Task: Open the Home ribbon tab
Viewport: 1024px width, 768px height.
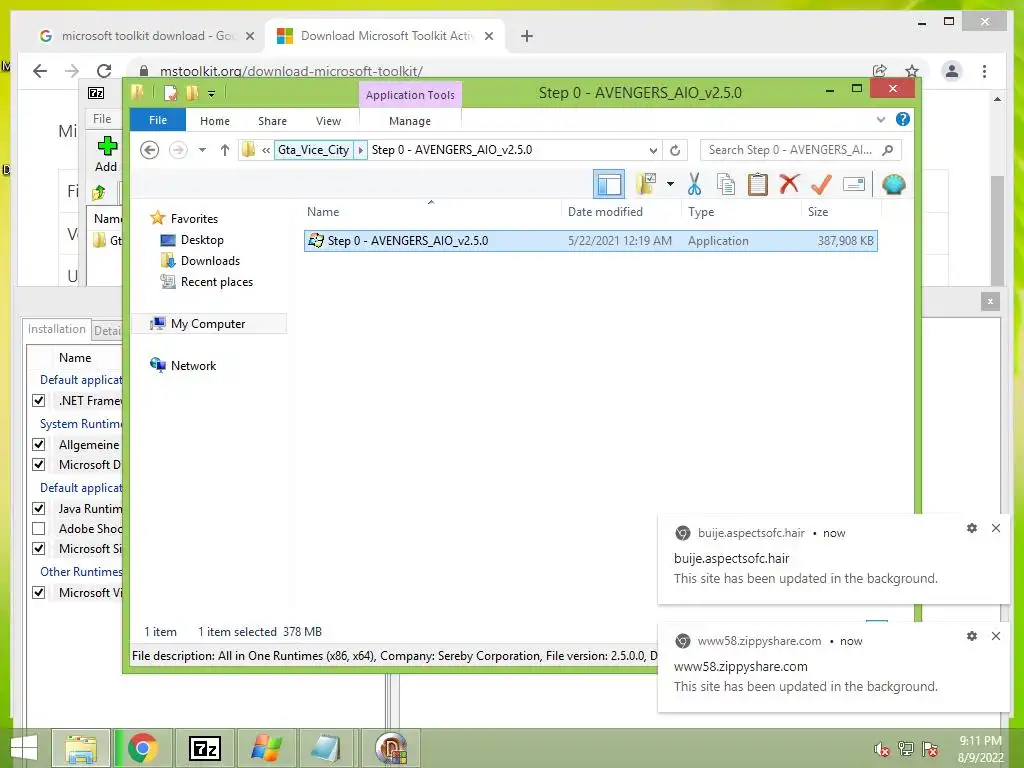Action: click(215, 121)
